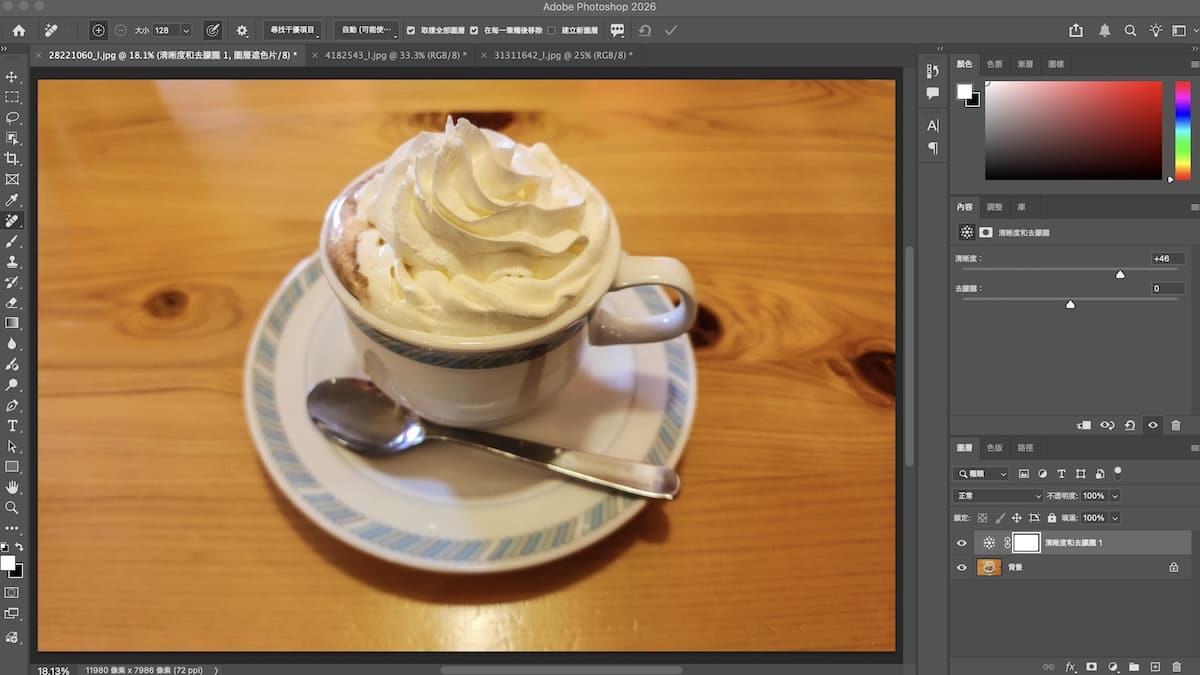Choose the Crop tool

[x=12, y=159]
